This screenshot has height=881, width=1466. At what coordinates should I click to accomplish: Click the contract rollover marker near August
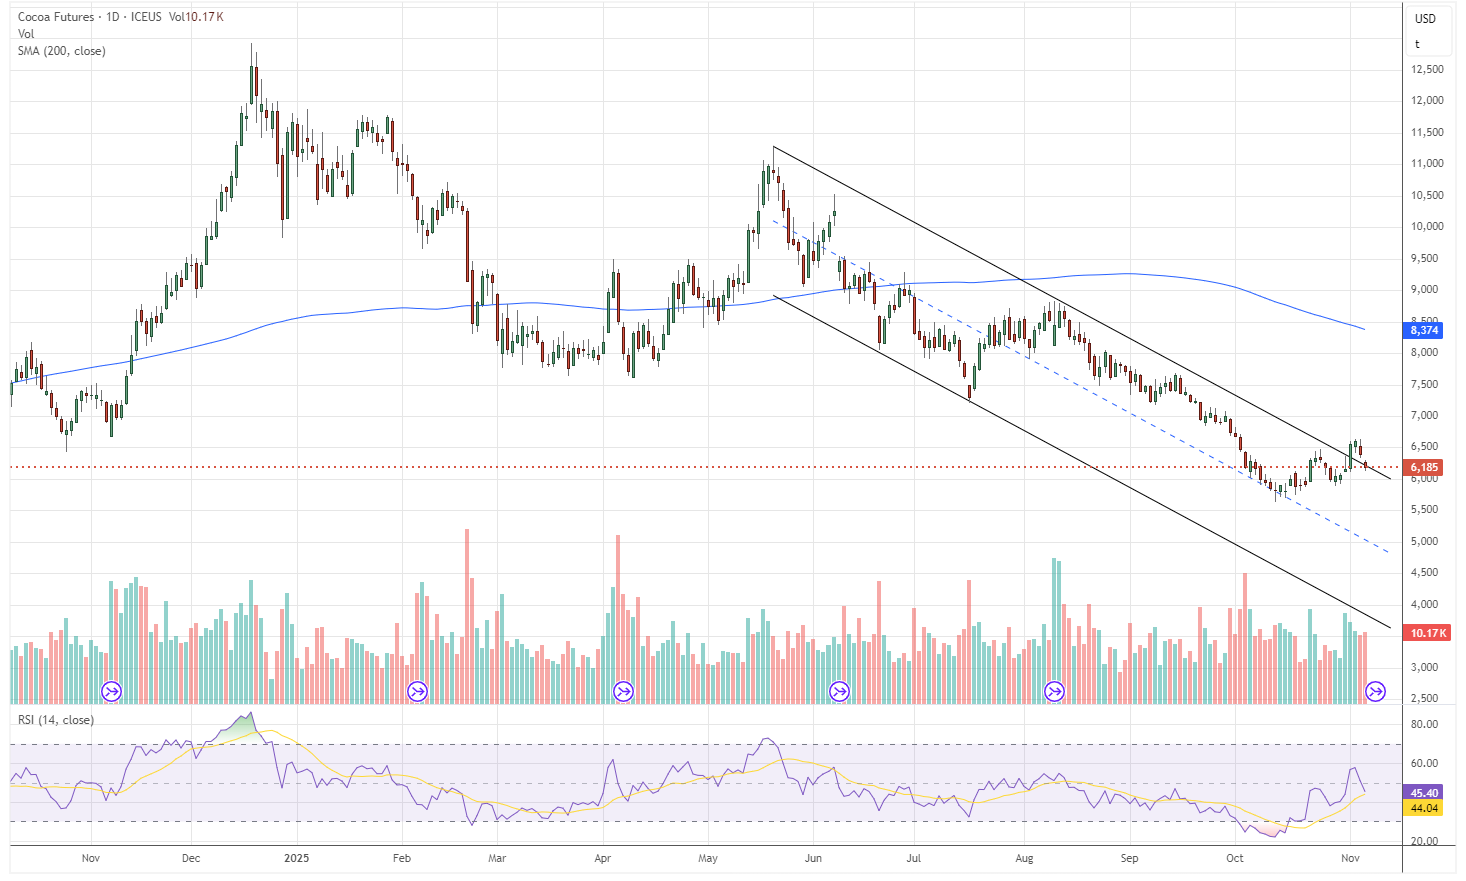1054,691
